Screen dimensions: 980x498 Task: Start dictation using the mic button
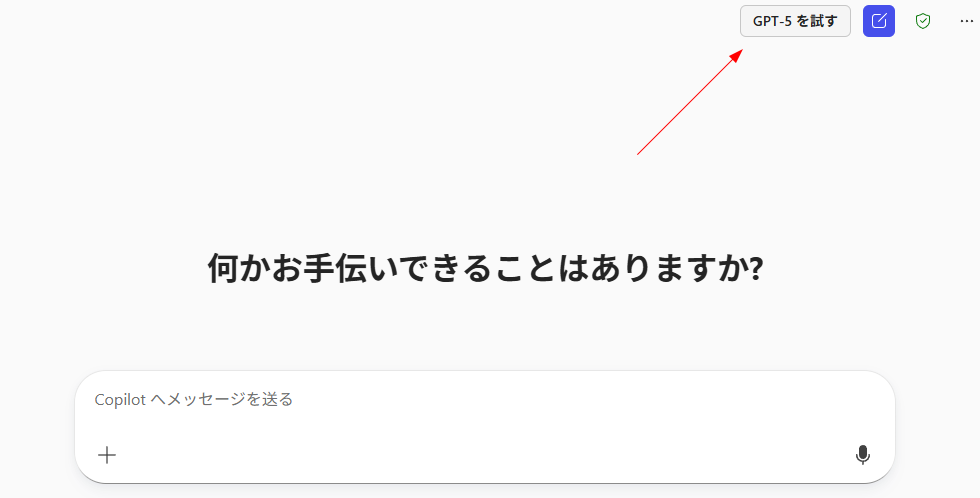click(x=862, y=455)
